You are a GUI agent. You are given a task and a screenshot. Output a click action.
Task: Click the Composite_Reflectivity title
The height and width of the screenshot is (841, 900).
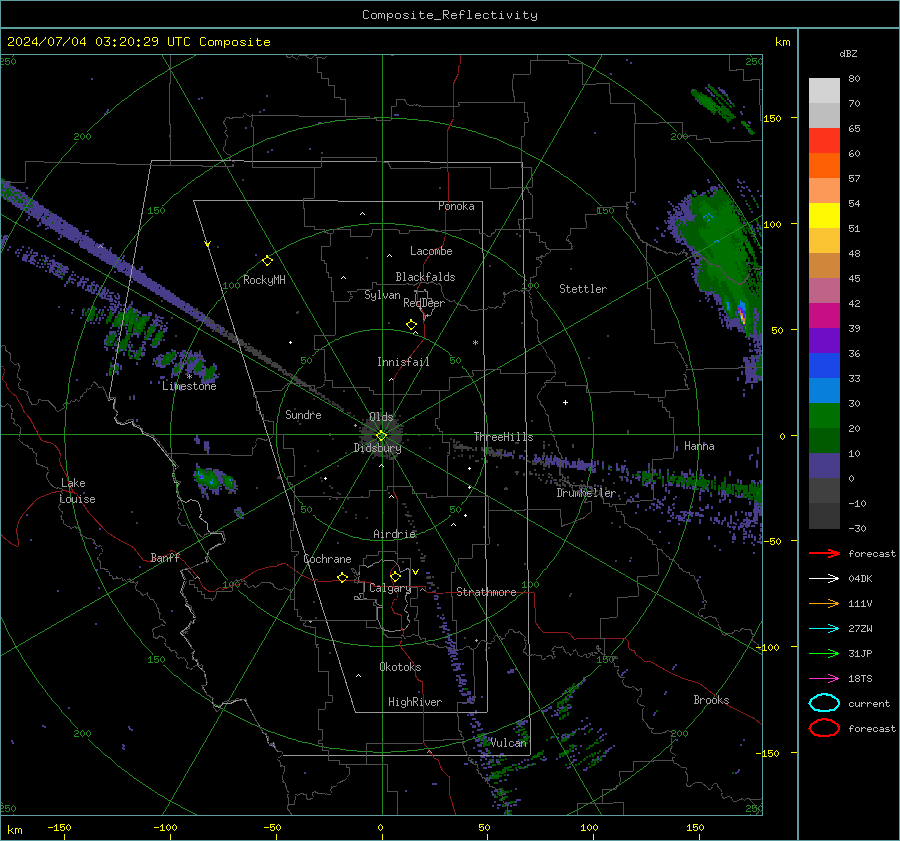coord(449,15)
